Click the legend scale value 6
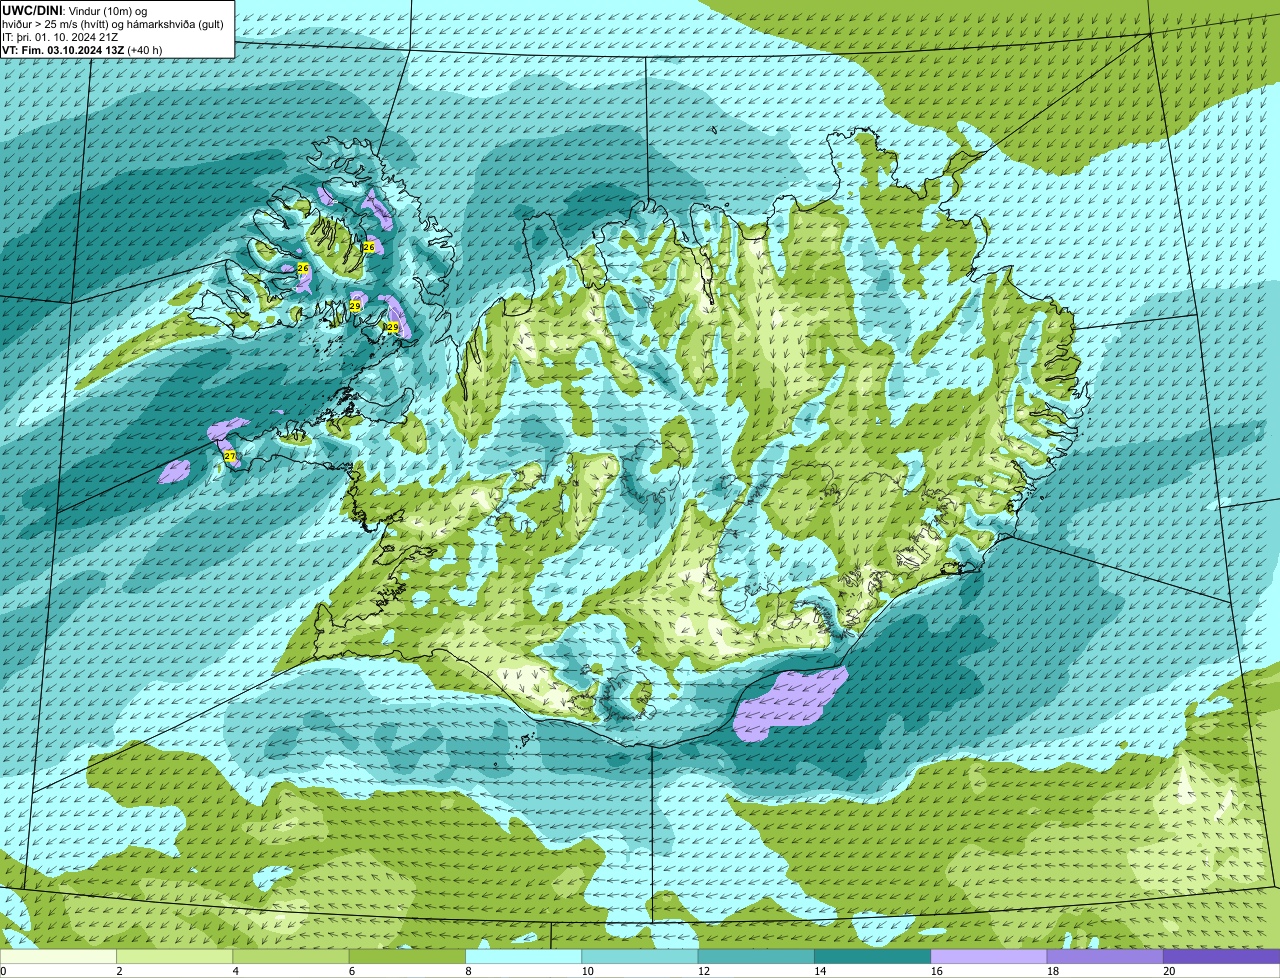The image size is (1280, 978). coord(351,971)
